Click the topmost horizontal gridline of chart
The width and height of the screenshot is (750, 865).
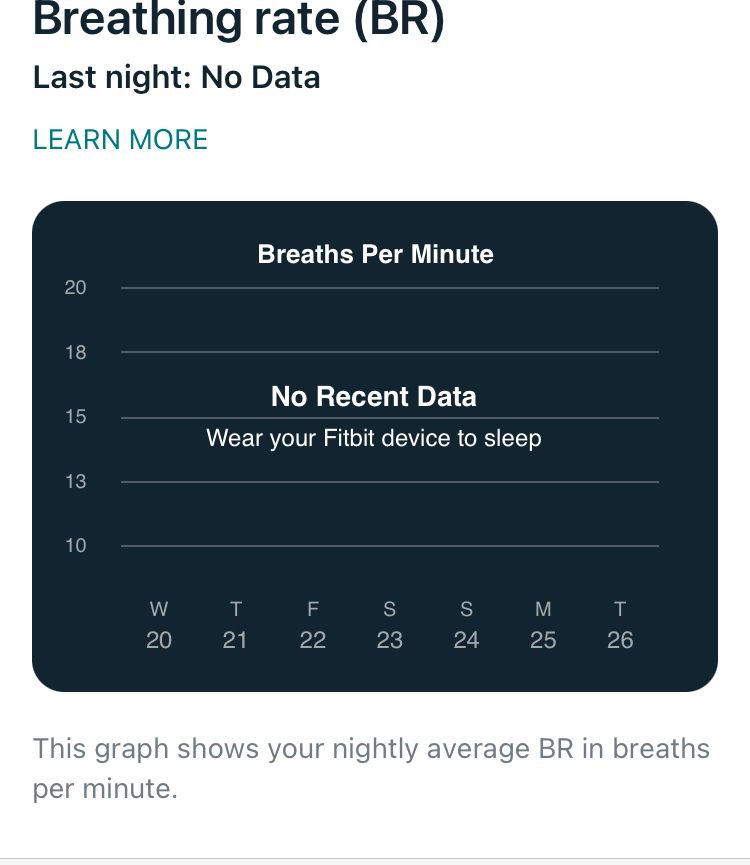390,288
